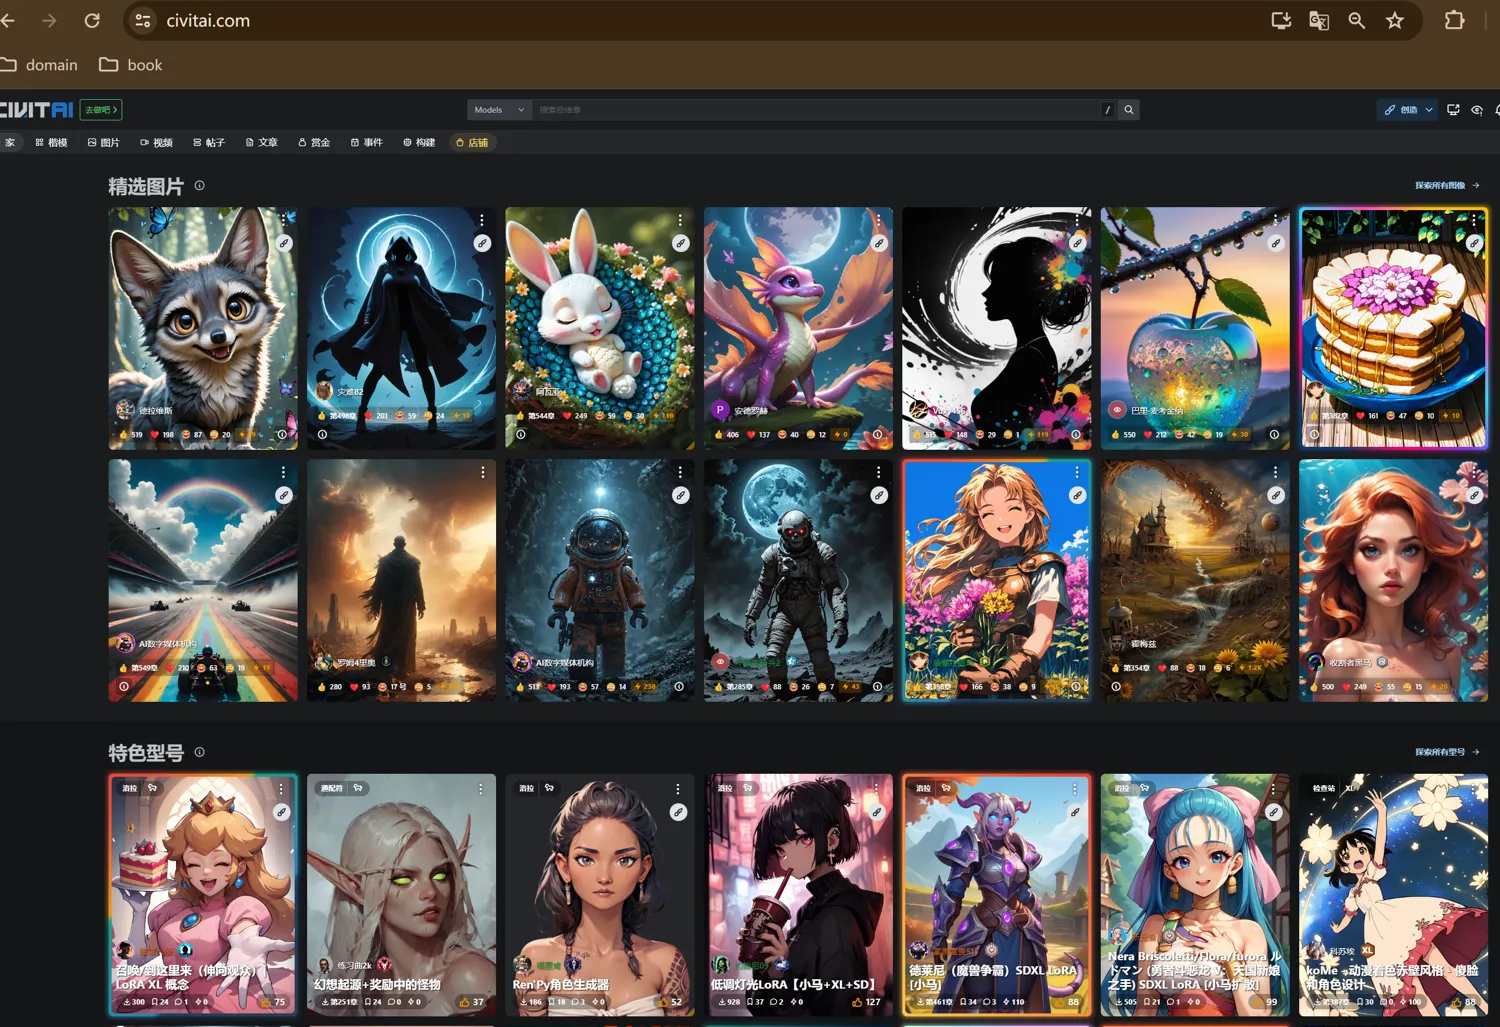The width and height of the screenshot is (1500, 1027).
Task: Open the red-haired woman image thumbnail
Action: pos(1393,580)
